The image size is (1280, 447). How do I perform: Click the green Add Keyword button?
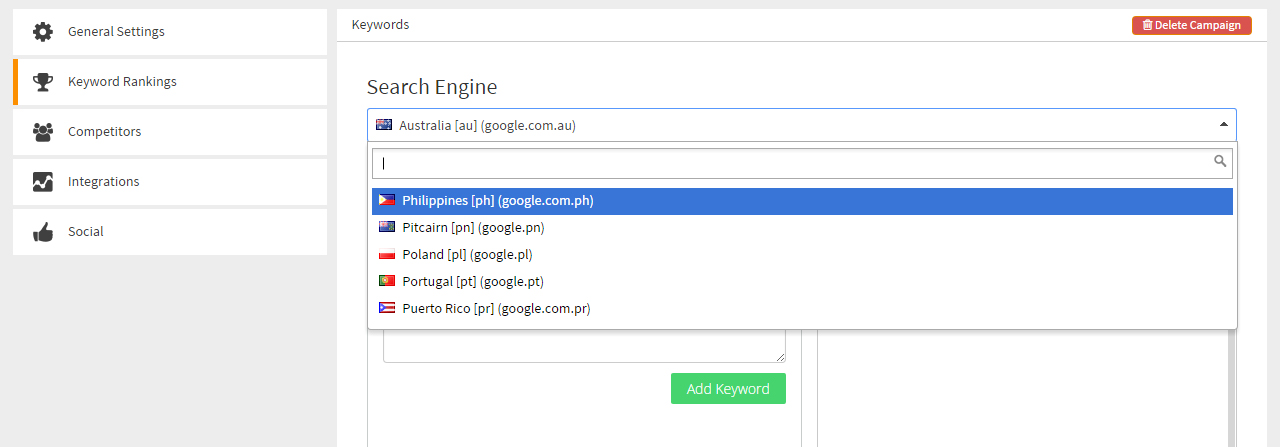point(728,389)
